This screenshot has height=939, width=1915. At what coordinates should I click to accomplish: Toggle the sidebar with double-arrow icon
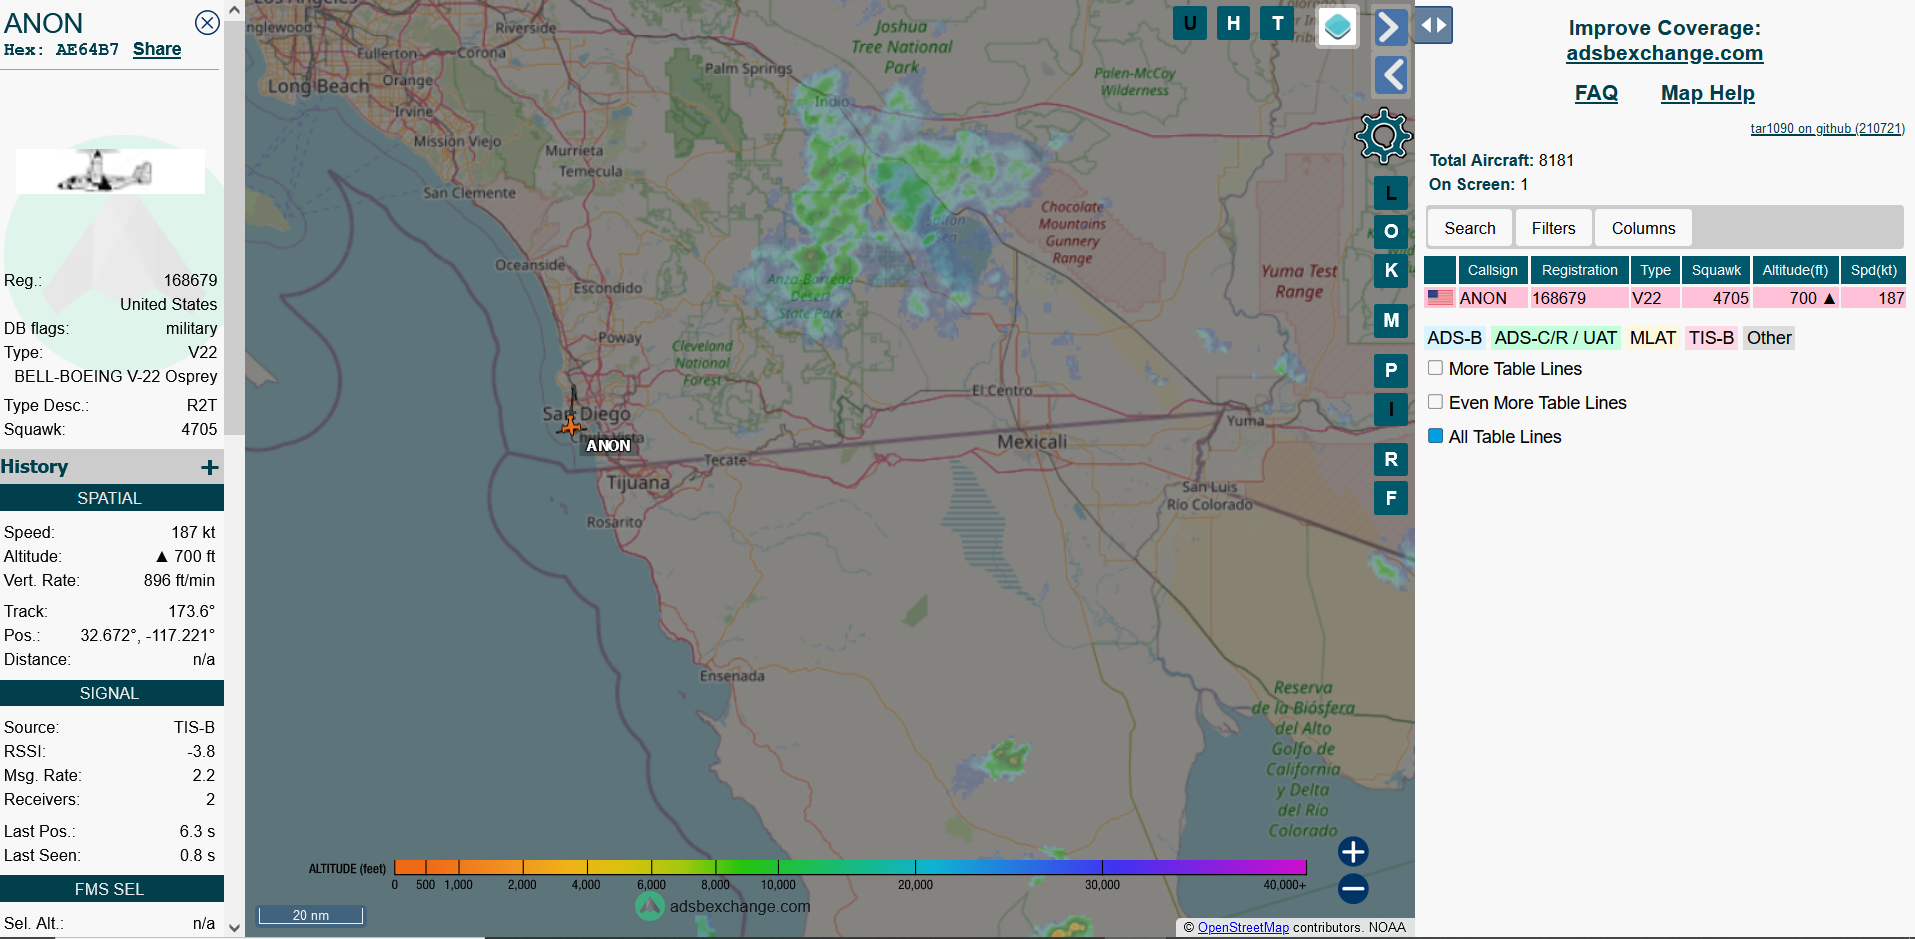click(1434, 25)
